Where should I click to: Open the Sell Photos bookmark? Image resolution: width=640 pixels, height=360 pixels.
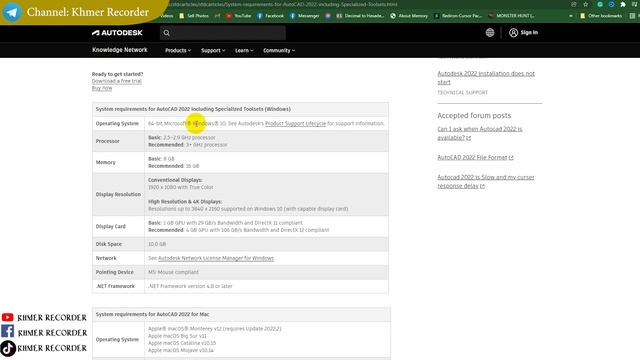[x=194, y=16]
